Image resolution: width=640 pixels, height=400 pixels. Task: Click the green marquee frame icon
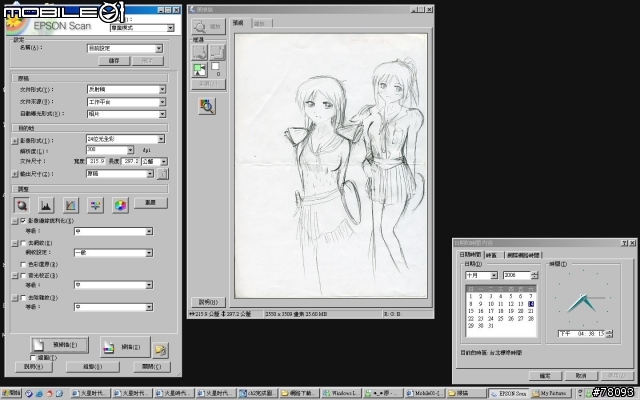click(200, 70)
